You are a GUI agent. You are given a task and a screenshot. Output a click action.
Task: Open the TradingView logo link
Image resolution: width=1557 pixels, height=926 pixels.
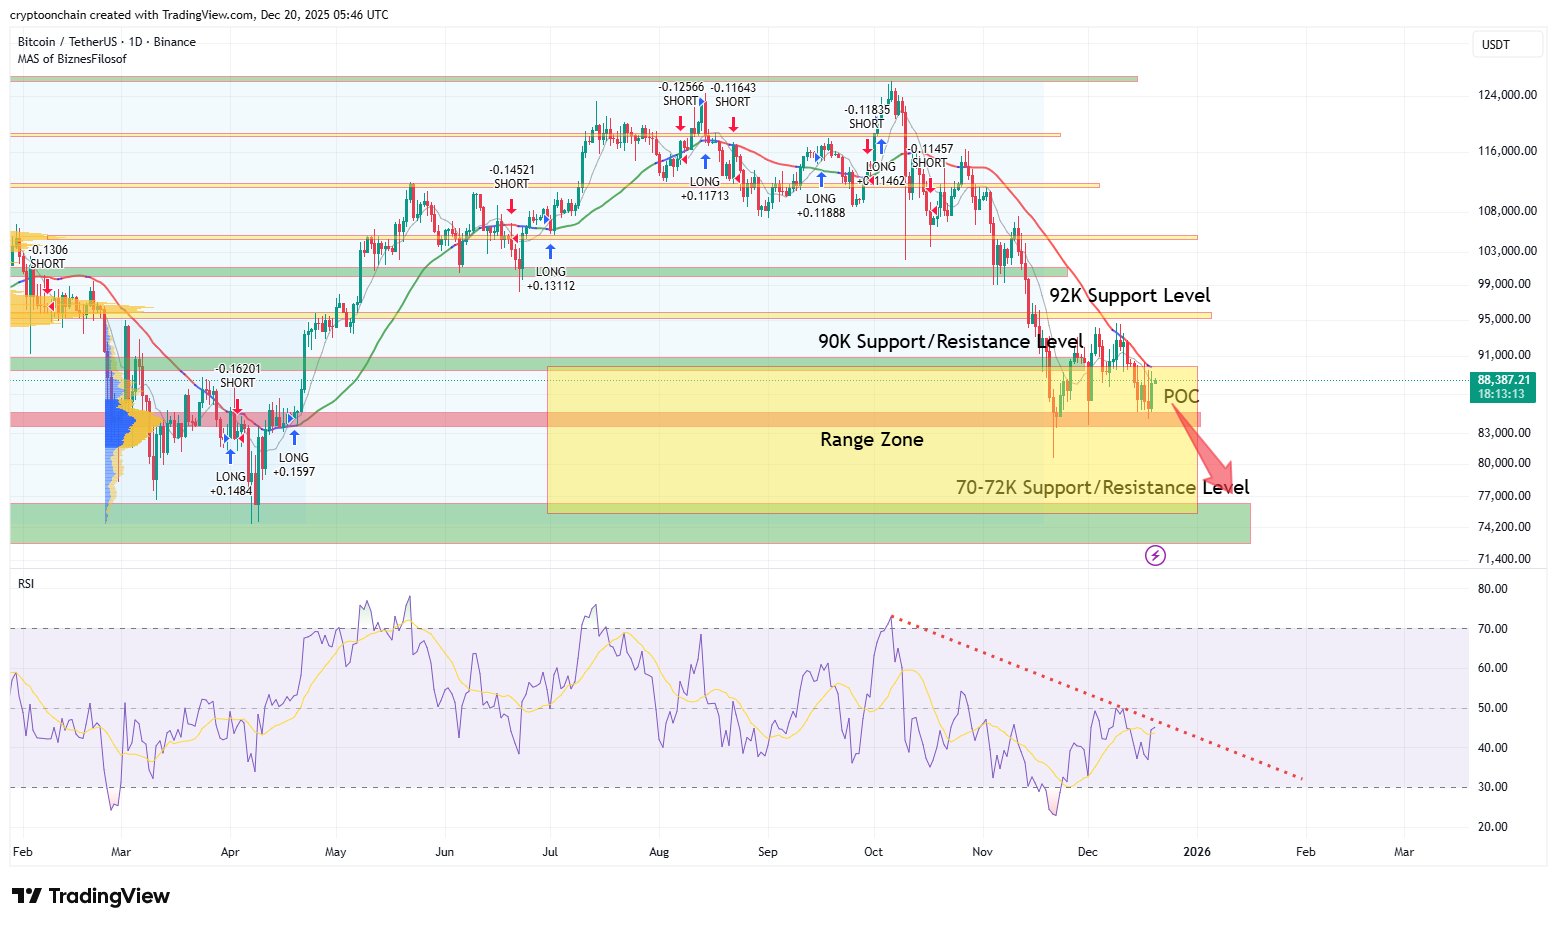click(x=90, y=896)
